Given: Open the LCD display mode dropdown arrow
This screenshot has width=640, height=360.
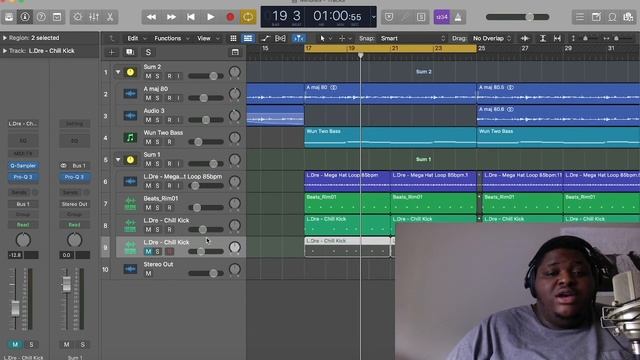Looking at the screenshot, I should click(x=373, y=17).
